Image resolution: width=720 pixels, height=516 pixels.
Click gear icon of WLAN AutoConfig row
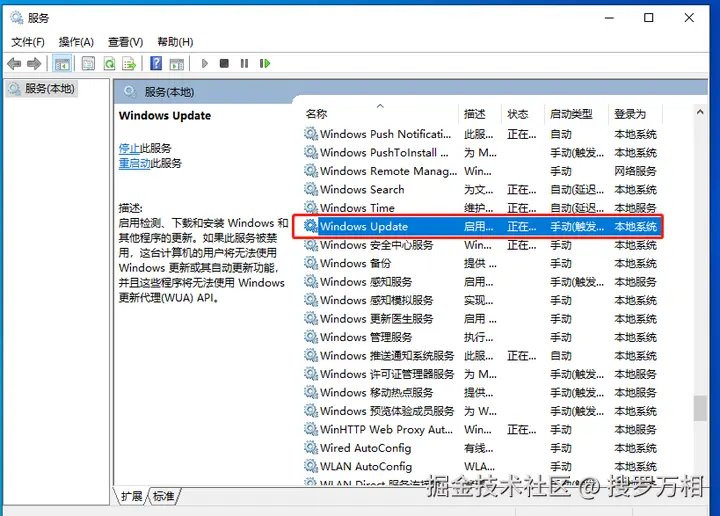pyautogui.click(x=311, y=466)
